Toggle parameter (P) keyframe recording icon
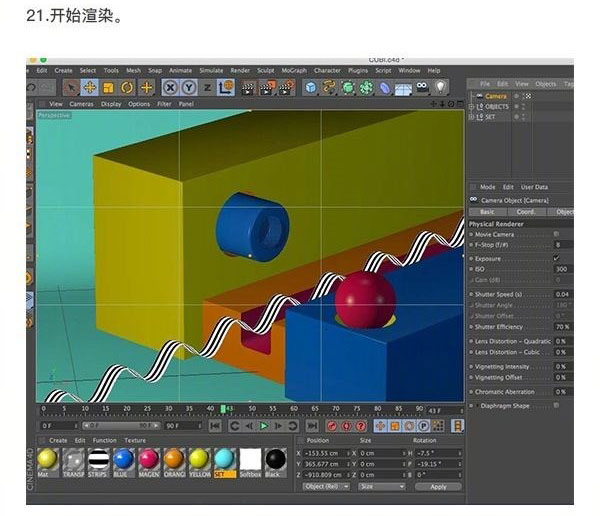The height and width of the screenshot is (516, 600). pos(424,426)
